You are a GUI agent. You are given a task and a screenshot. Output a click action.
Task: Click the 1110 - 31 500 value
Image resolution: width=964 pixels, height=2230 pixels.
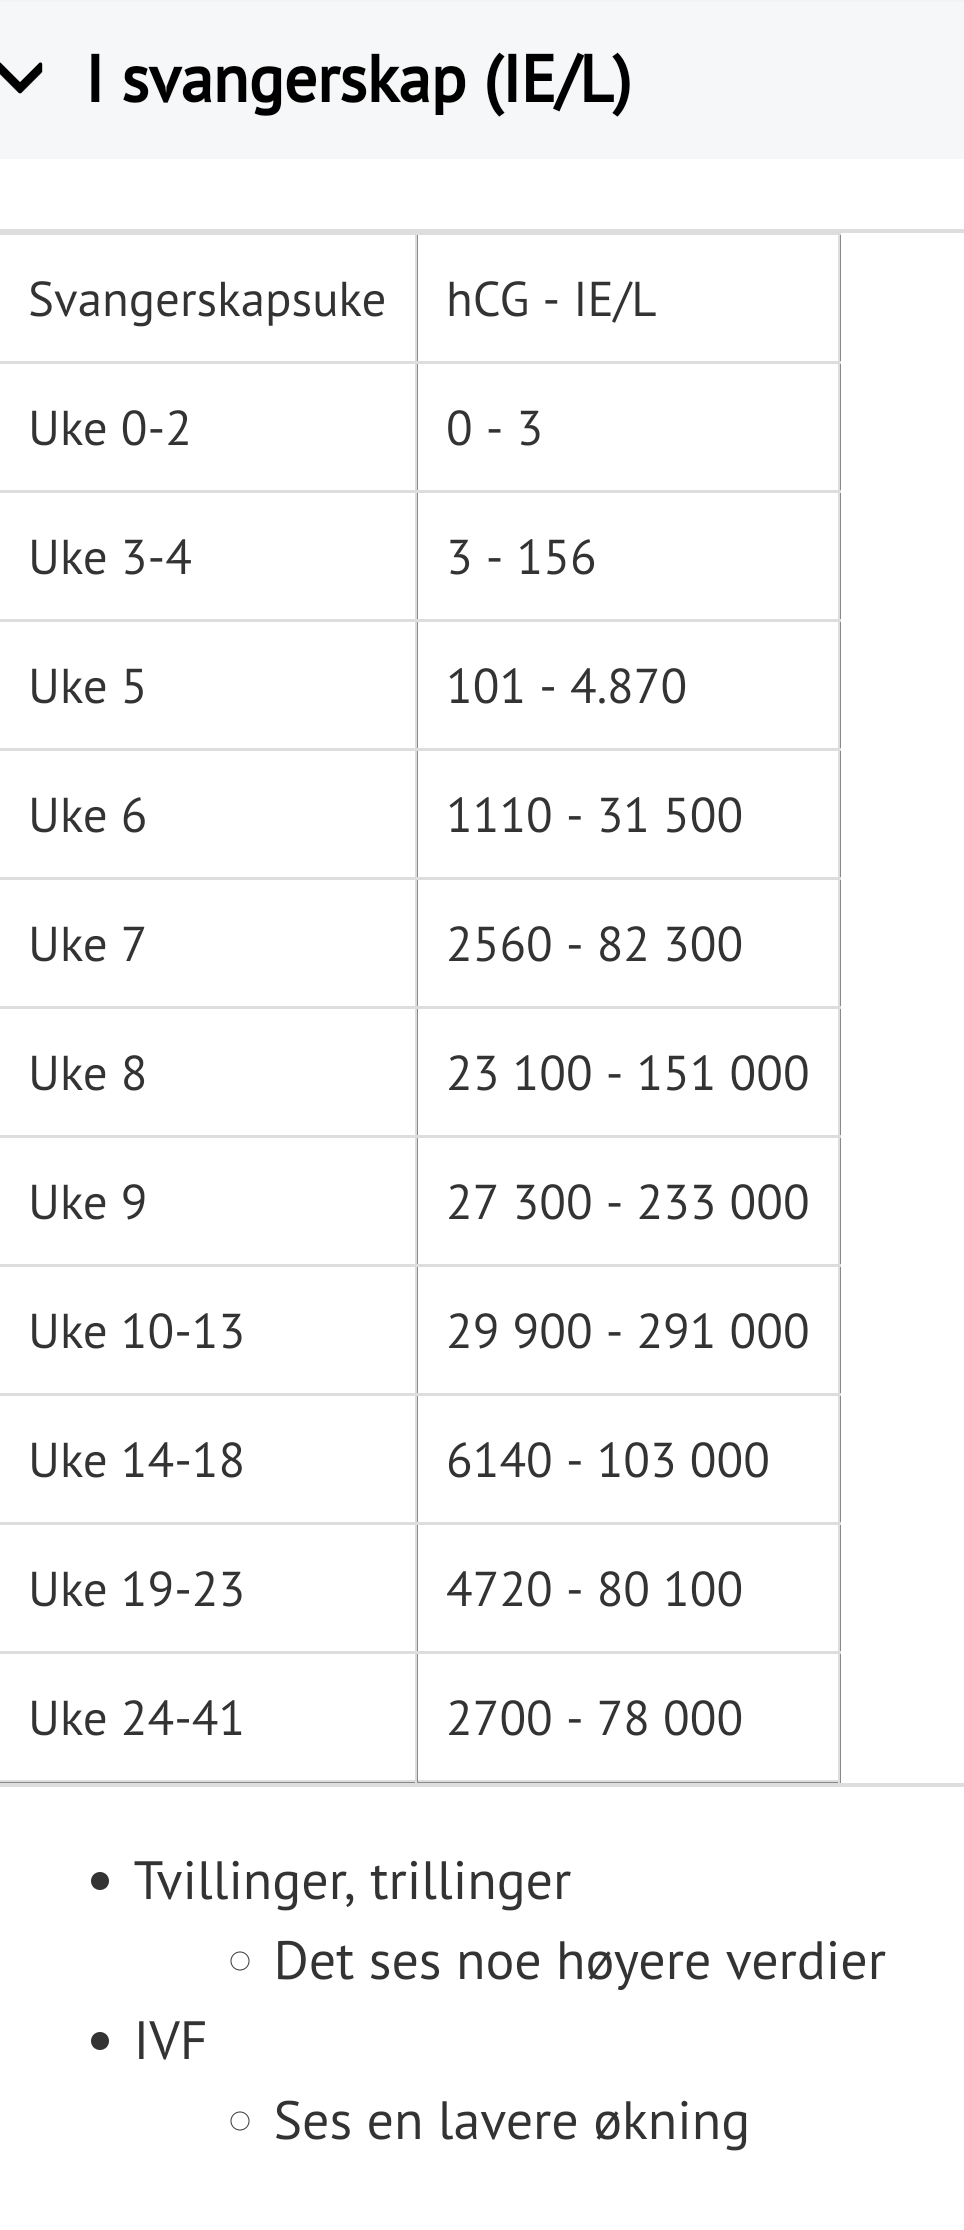[x=594, y=816]
